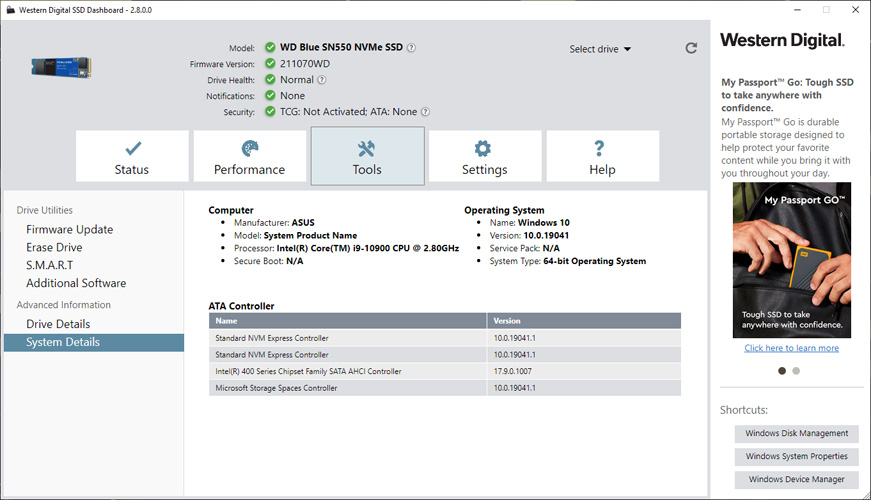
Task: Open Windows System Properties shortcut
Action: 797,456
